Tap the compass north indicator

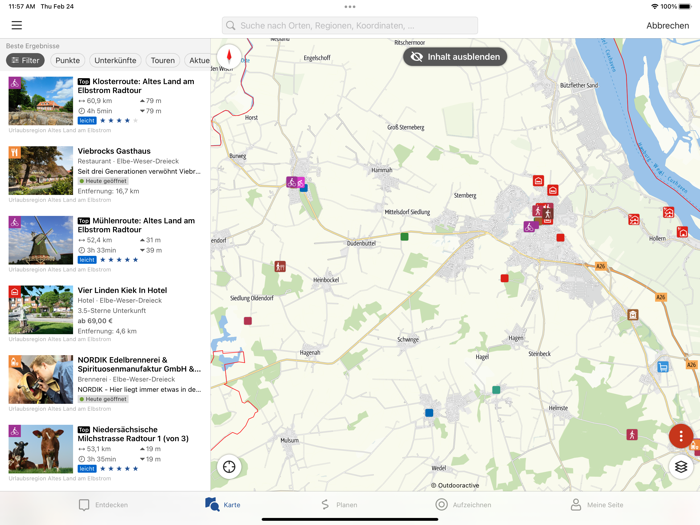pyautogui.click(x=229, y=57)
